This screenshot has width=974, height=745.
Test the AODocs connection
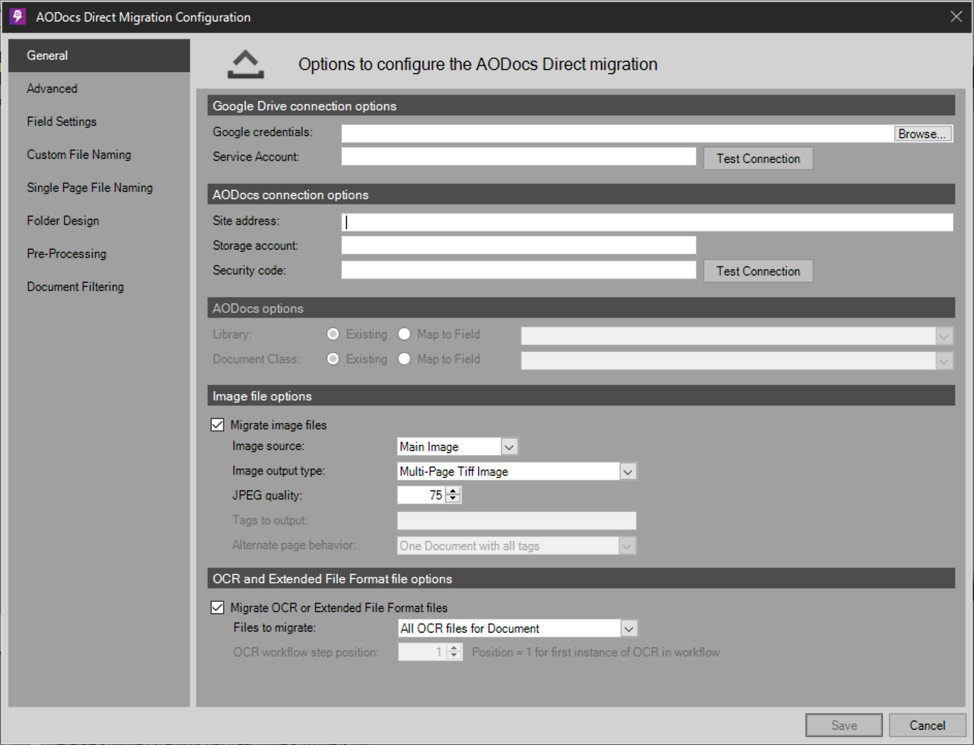coord(758,271)
